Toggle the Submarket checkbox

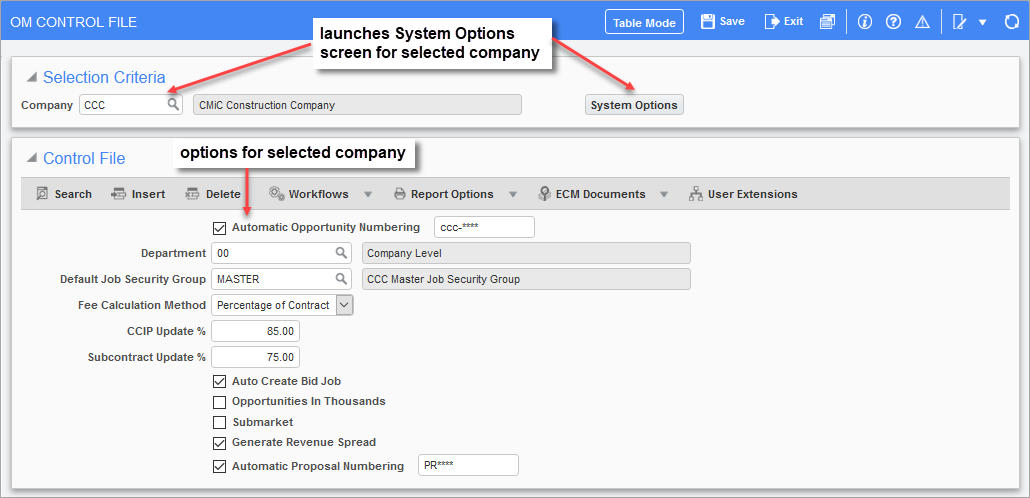(219, 422)
